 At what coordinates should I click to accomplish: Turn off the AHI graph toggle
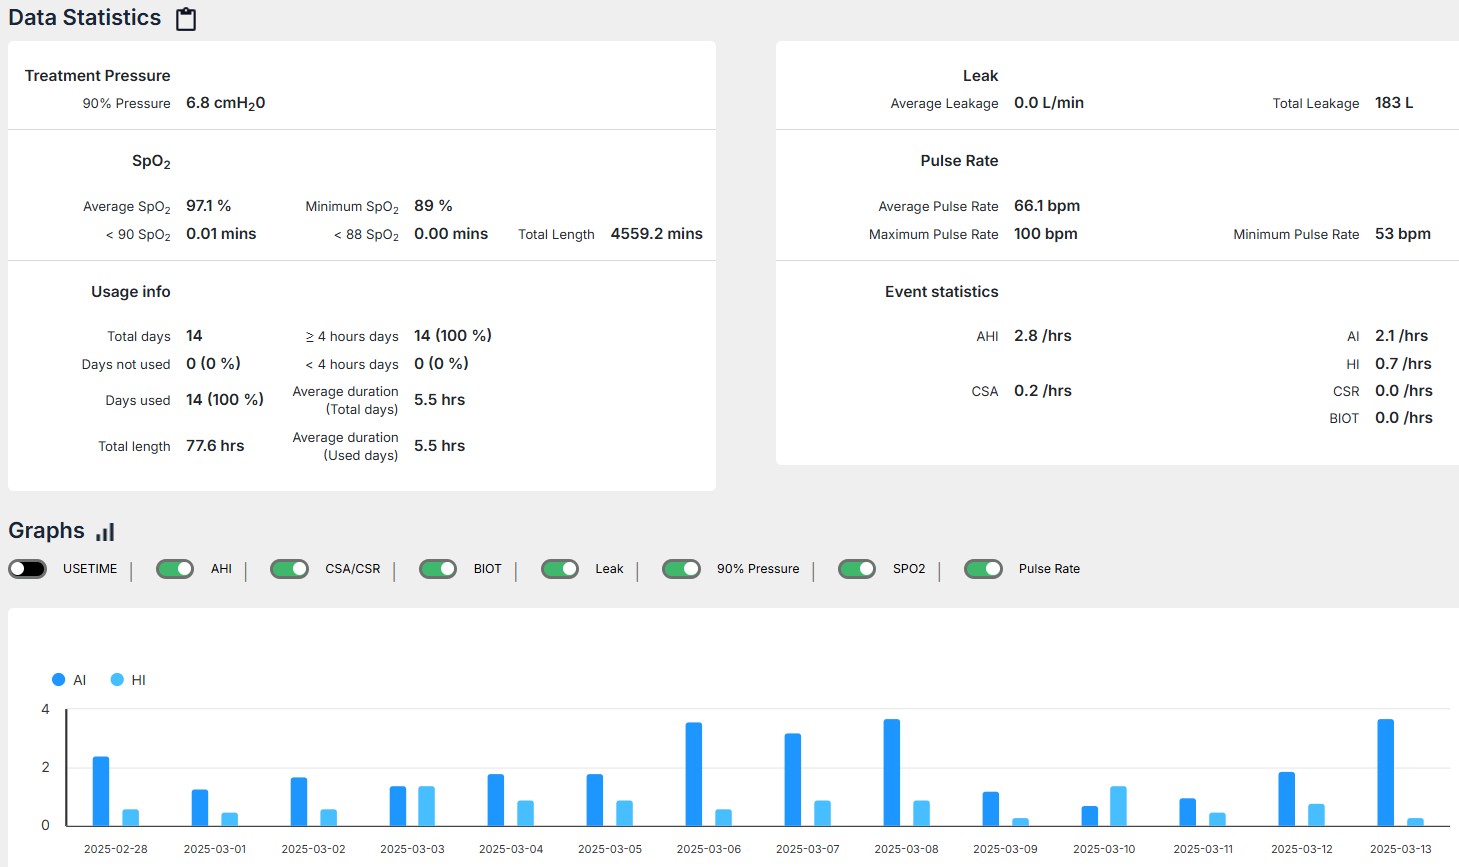click(x=175, y=569)
